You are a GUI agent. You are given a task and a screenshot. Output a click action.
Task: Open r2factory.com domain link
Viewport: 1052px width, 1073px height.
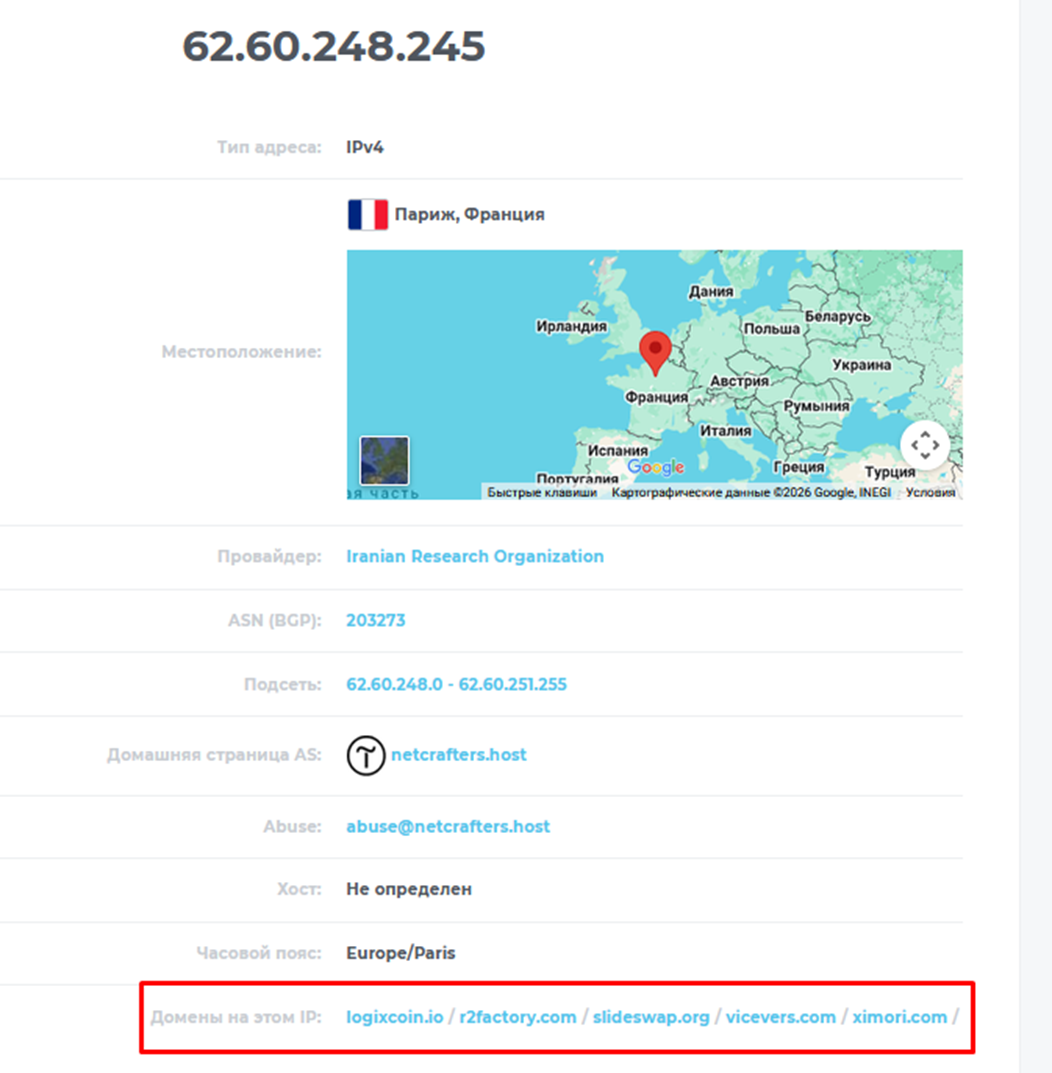[518, 1018]
